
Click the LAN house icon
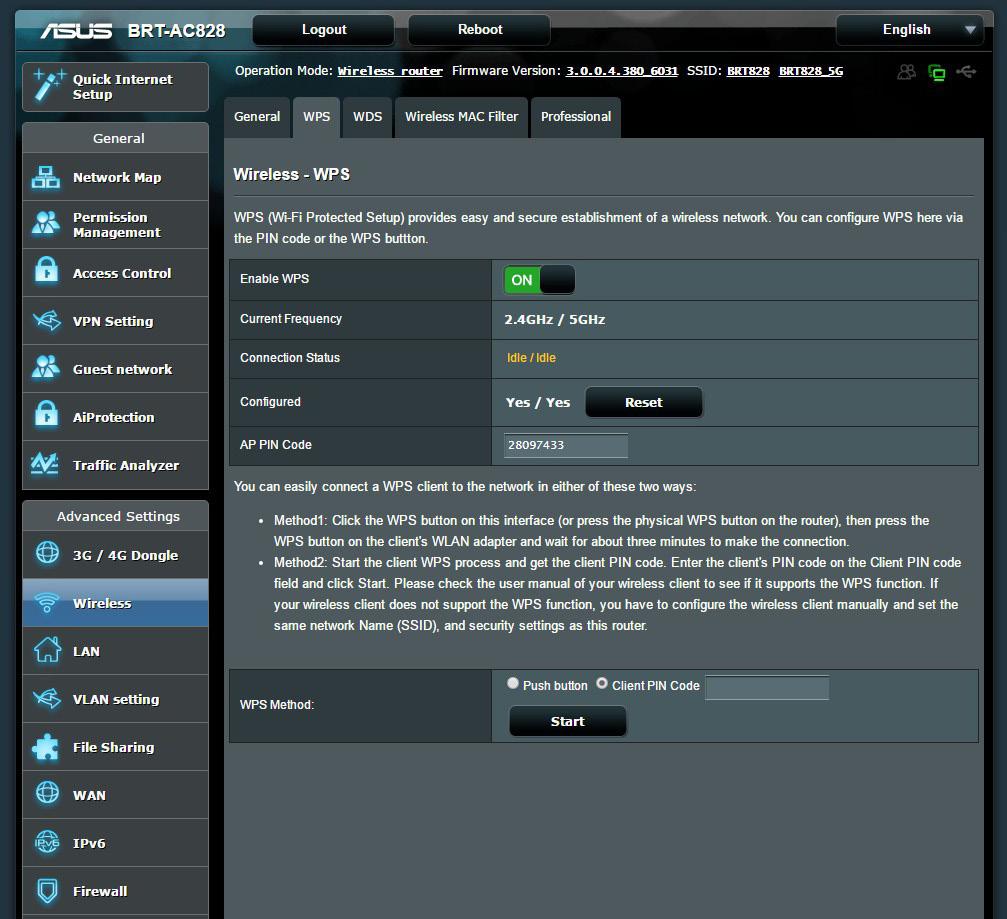[48, 650]
